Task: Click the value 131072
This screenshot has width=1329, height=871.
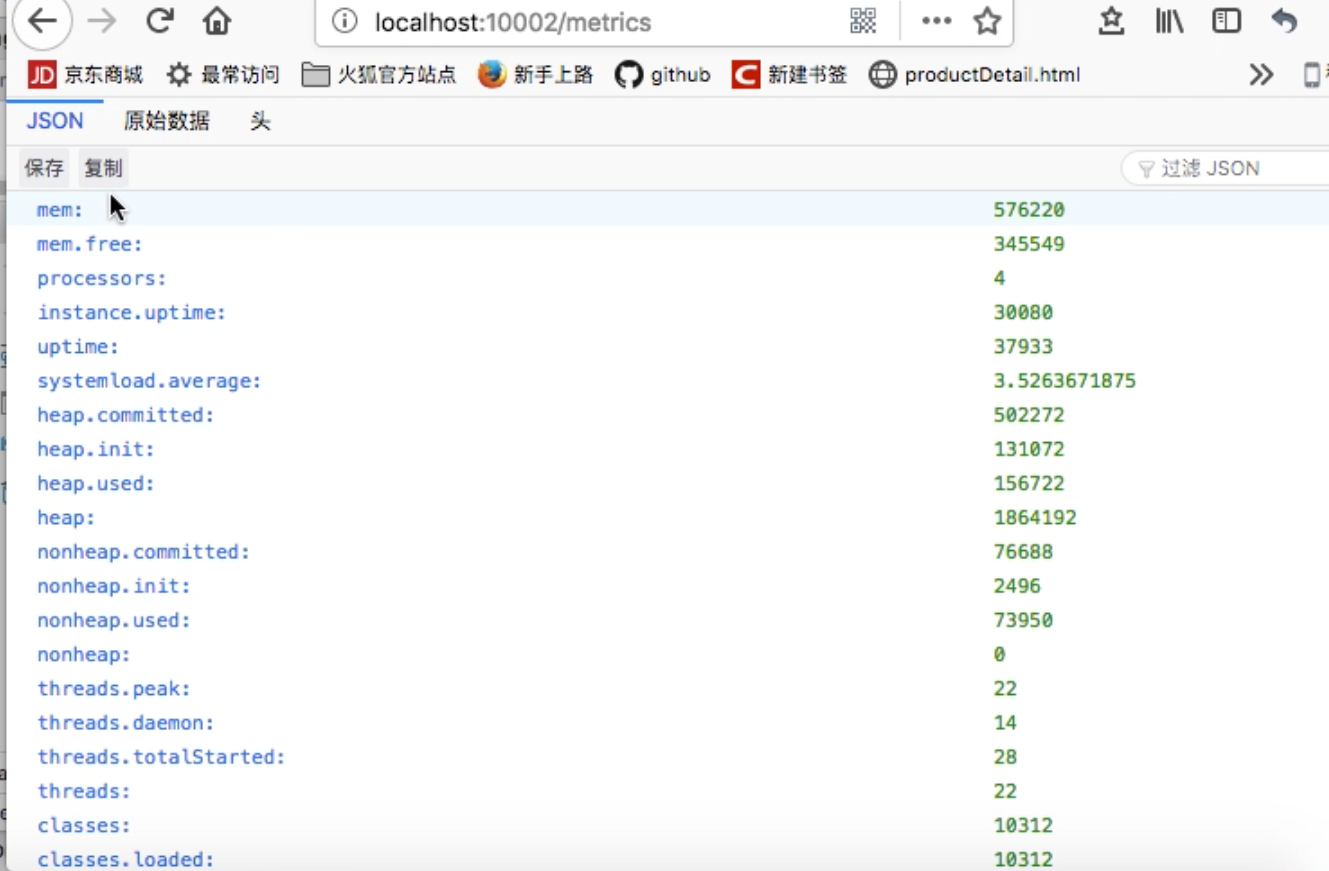Action: (1029, 449)
